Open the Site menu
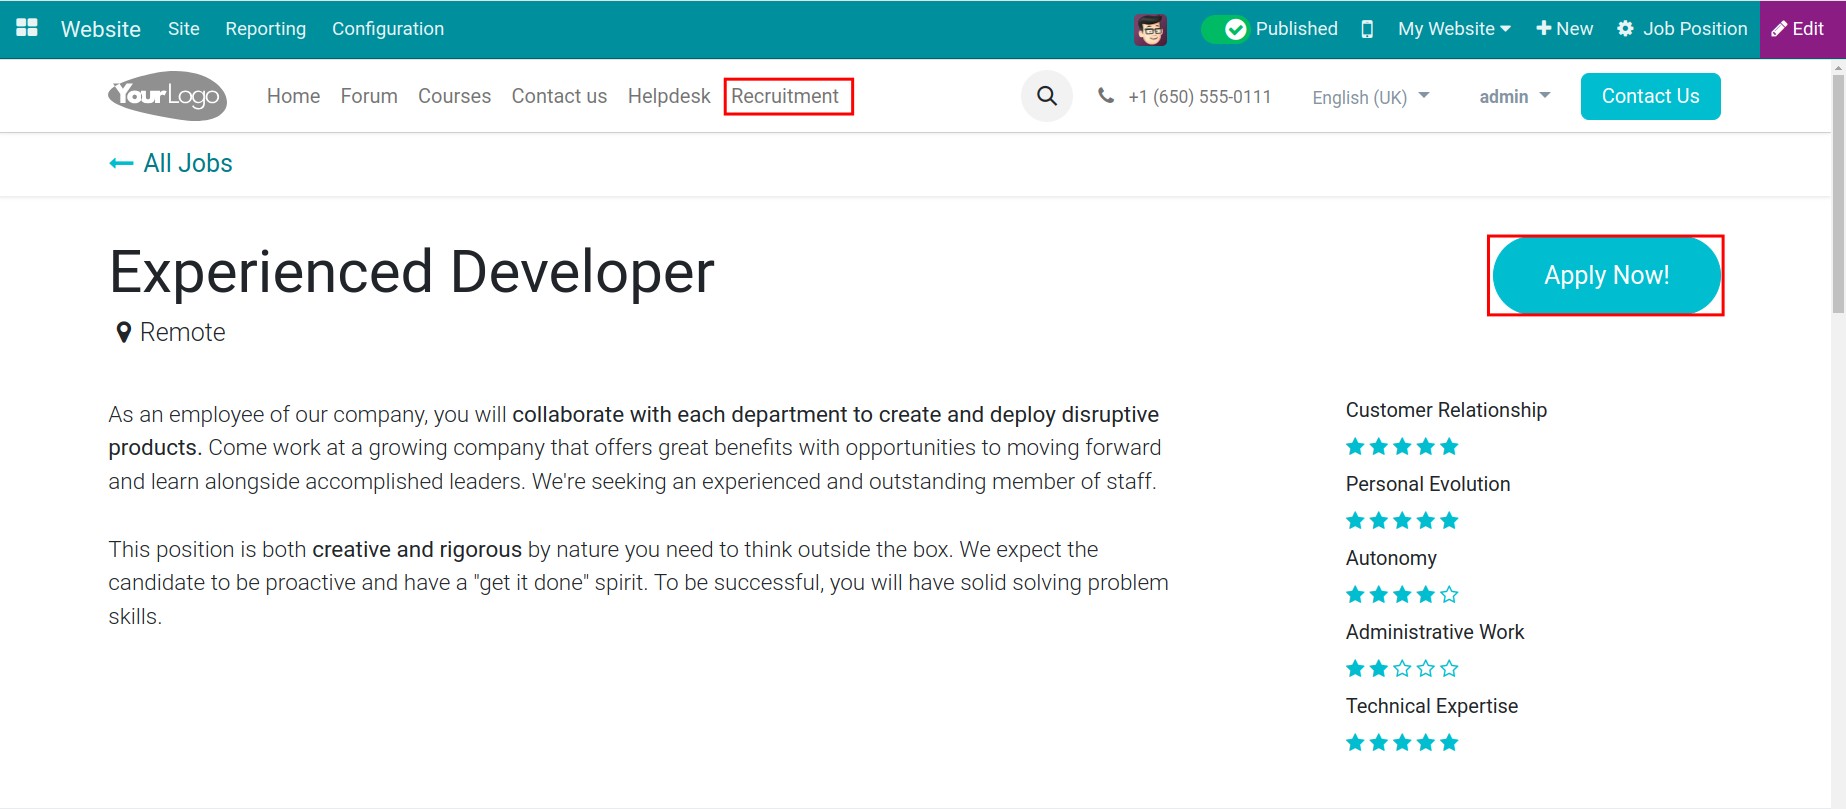 click(184, 29)
